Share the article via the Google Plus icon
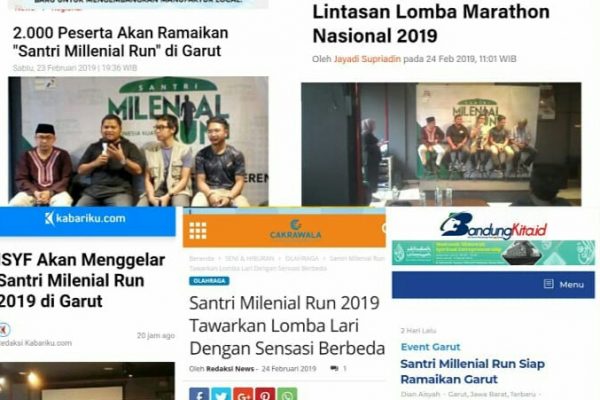The width and height of the screenshot is (600, 400). (x=243, y=394)
